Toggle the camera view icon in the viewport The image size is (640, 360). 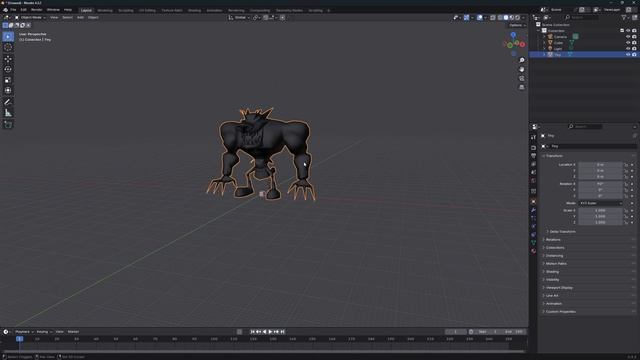[522, 78]
